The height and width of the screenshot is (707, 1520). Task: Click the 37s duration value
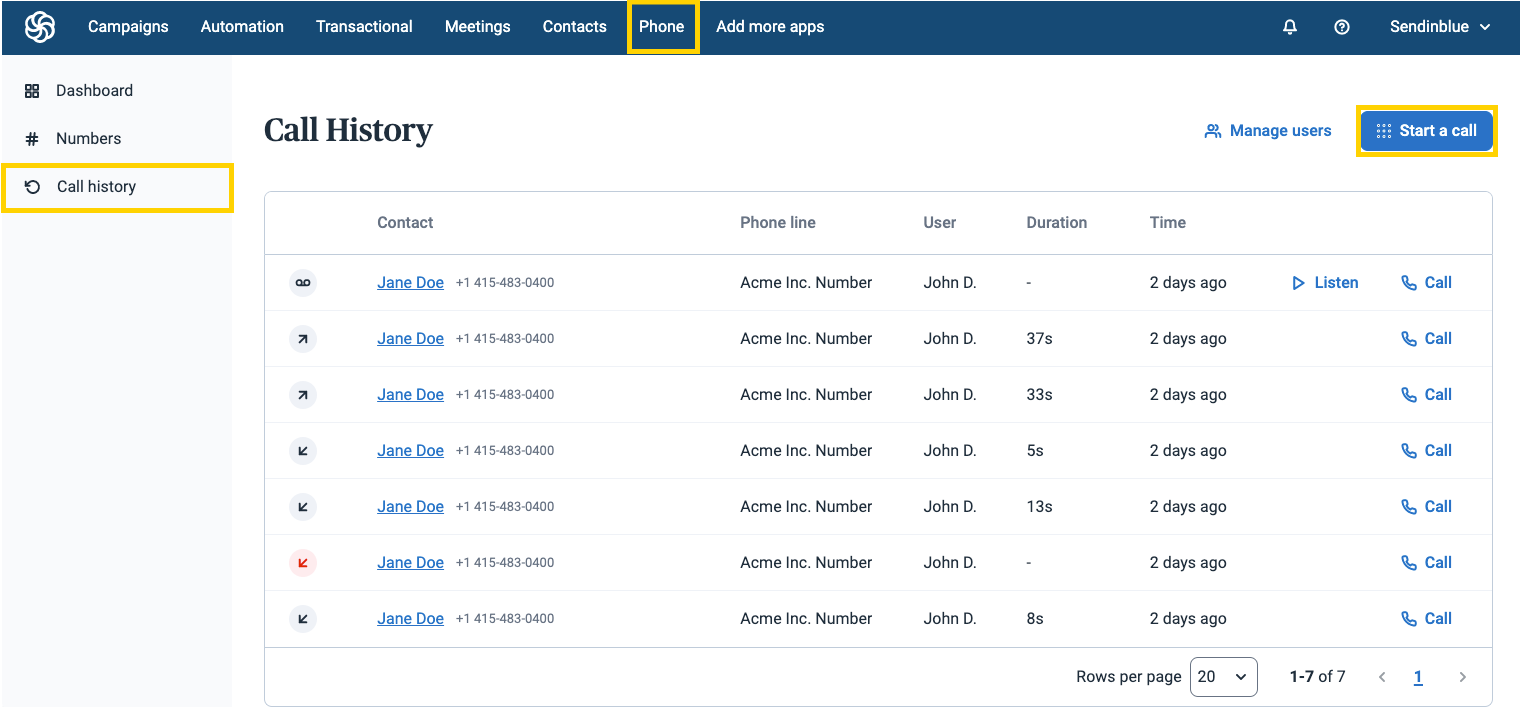[1040, 339]
